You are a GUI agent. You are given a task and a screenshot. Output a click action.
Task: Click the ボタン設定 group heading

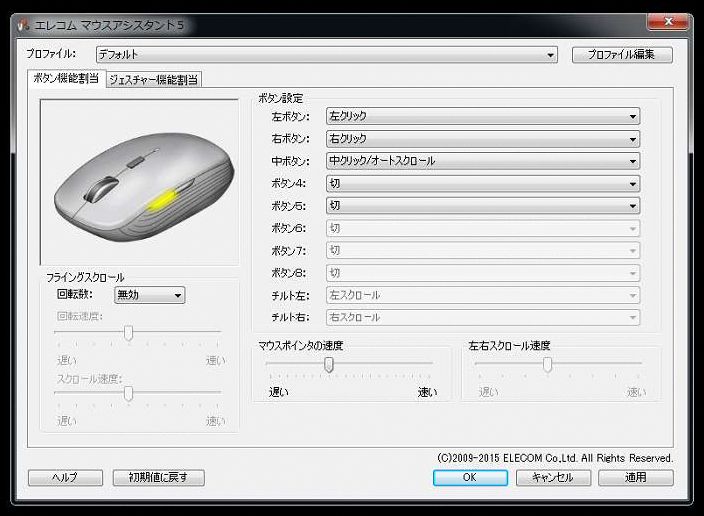click(281, 98)
